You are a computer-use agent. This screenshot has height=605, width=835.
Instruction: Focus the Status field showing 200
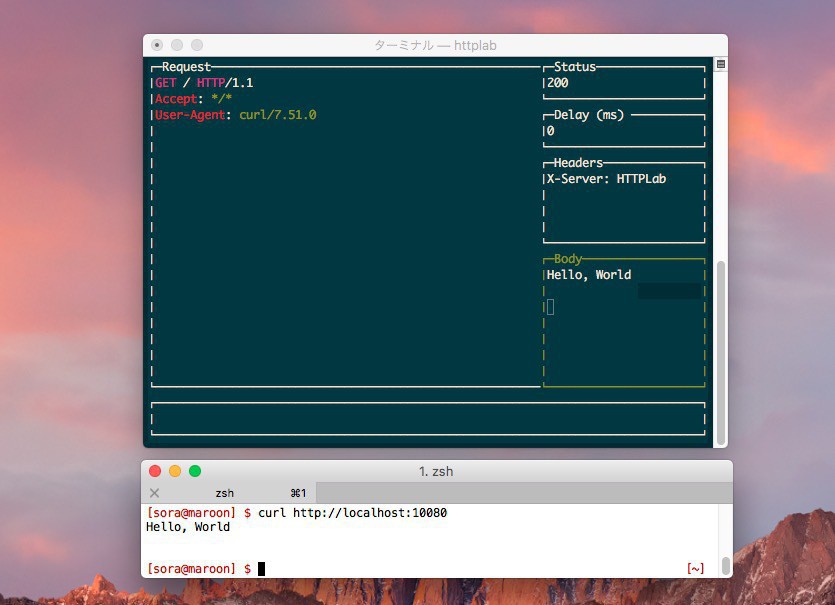coord(623,83)
